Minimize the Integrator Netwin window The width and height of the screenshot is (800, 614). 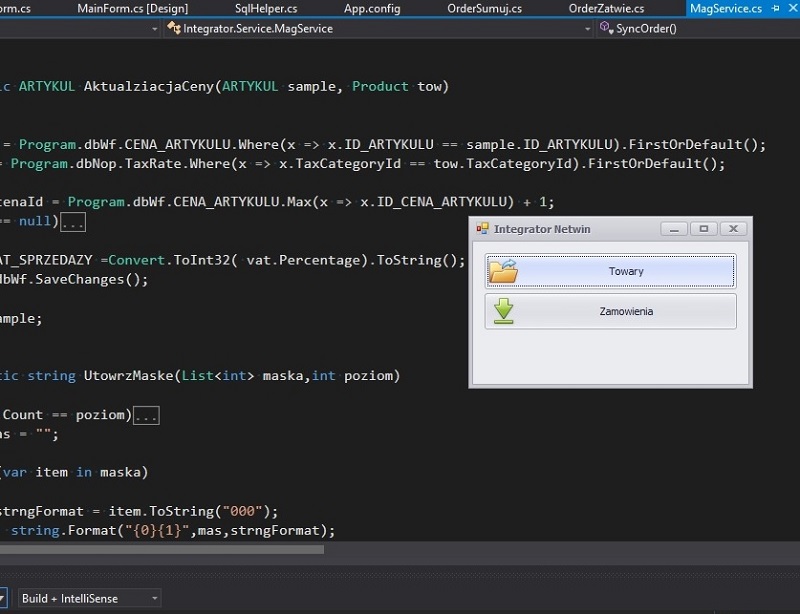(x=674, y=229)
